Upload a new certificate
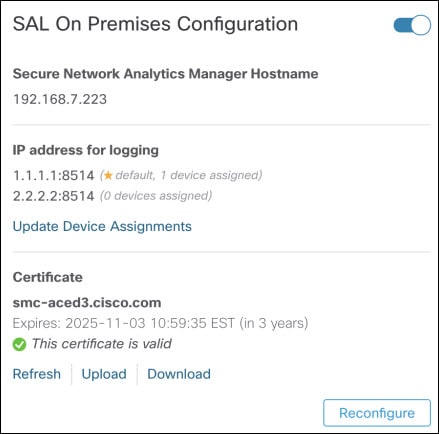Screen dimensions: 439x434 [x=104, y=374]
